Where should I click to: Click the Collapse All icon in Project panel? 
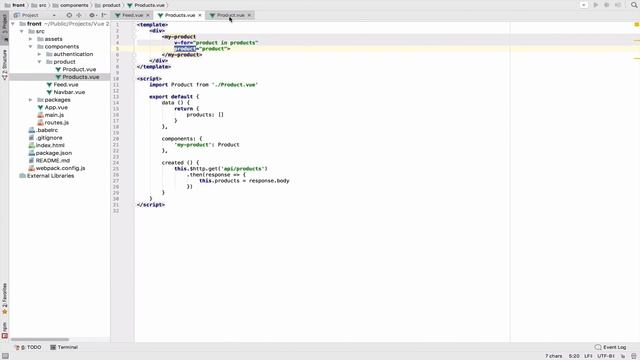click(x=79, y=15)
